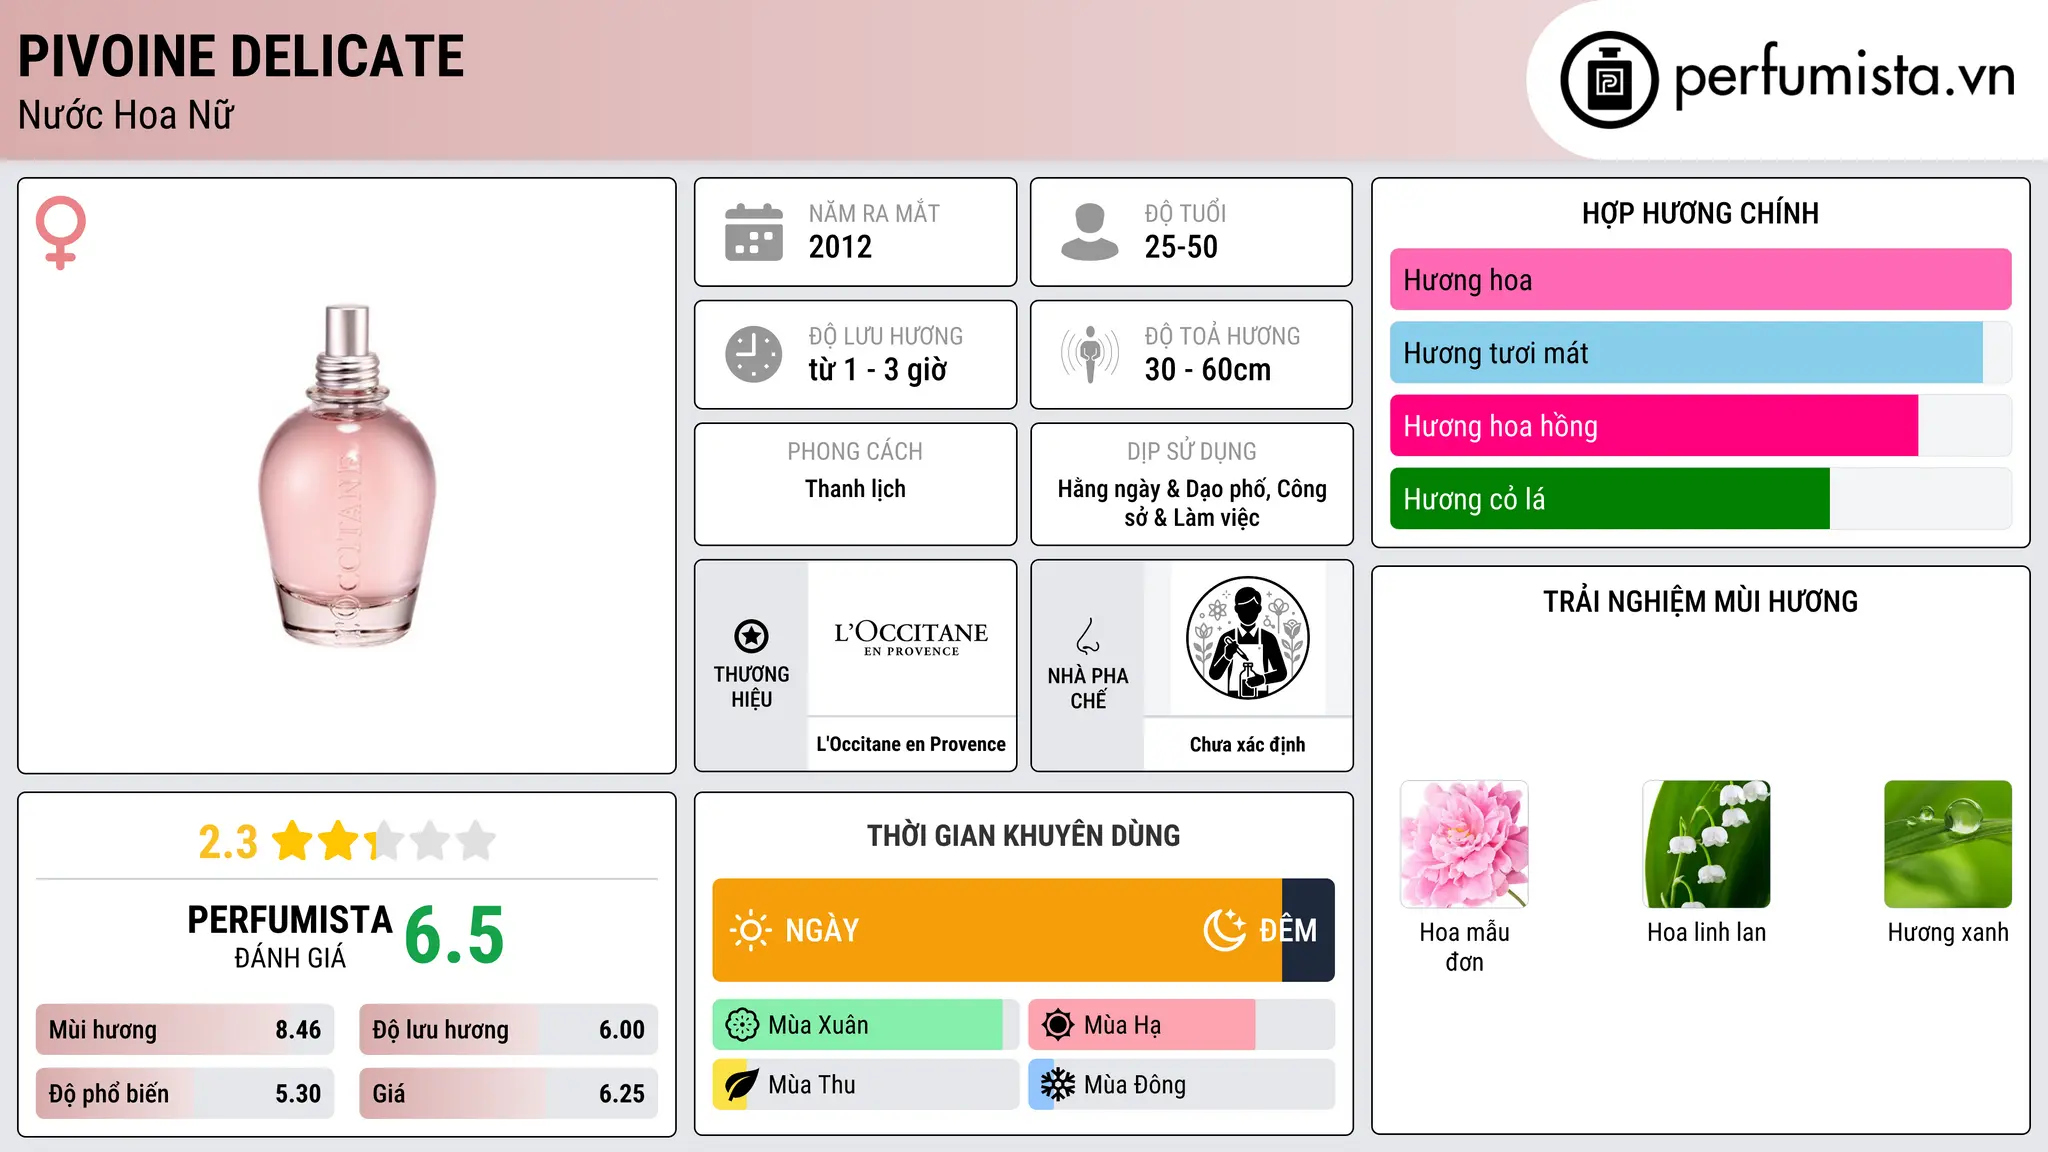Image resolution: width=2048 pixels, height=1152 pixels.
Task: Click the perfumista.vn perfume bottle logo icon
Action: (x=1609, y=80)
